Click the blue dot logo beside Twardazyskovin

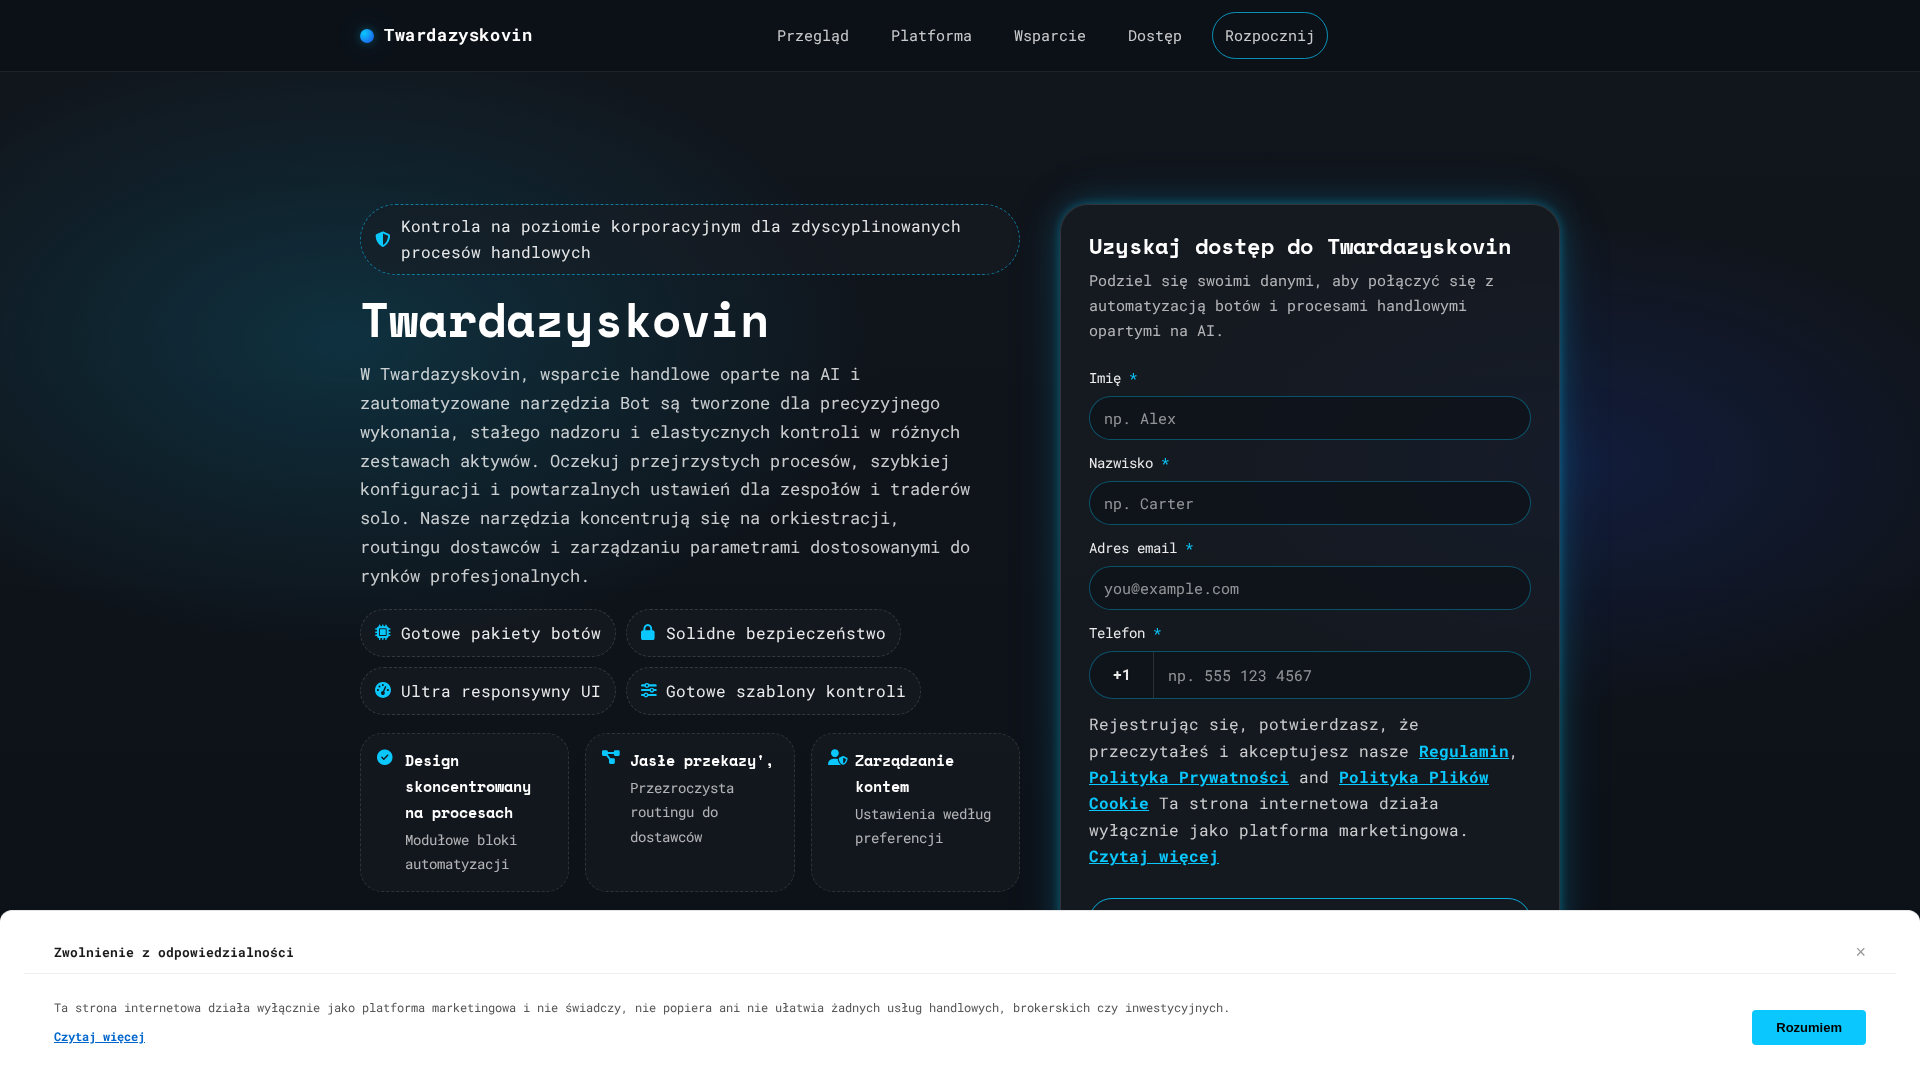[x=367, y=36]
